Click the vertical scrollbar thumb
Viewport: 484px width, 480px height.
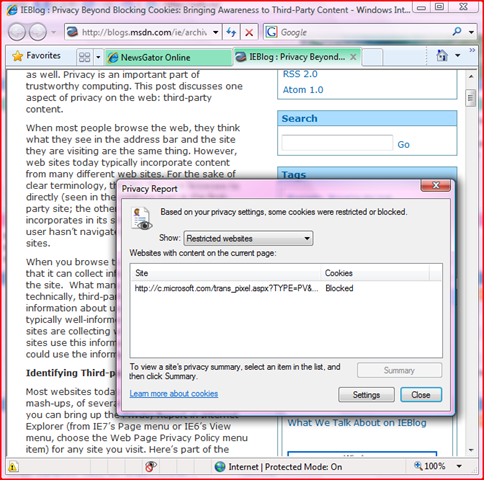471,98
